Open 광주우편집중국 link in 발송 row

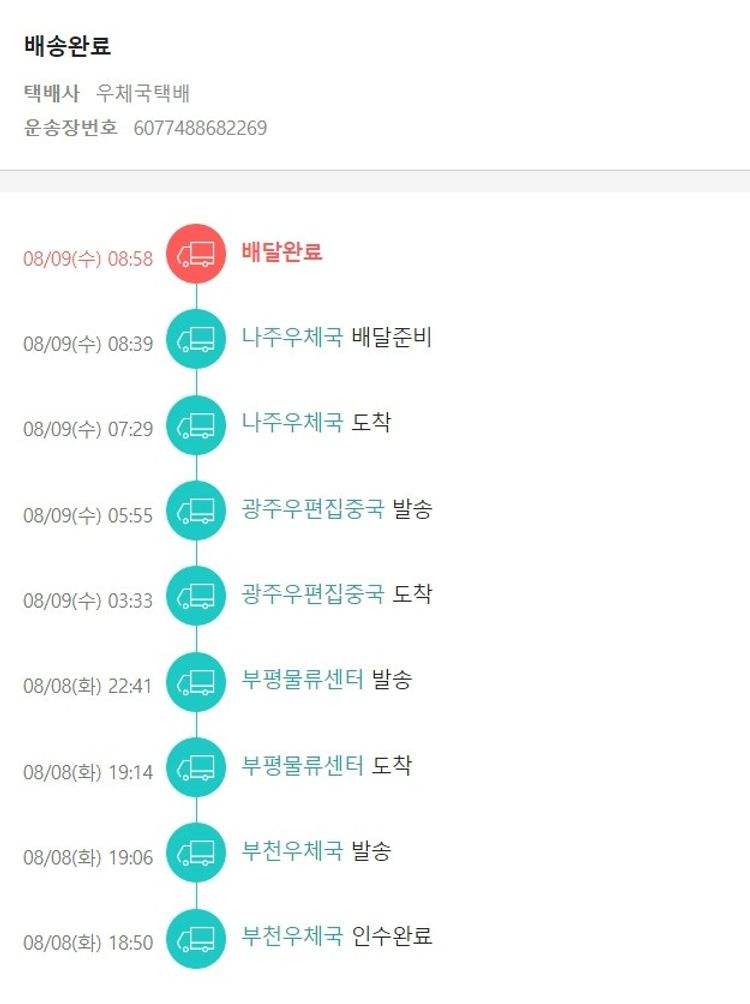313,509
